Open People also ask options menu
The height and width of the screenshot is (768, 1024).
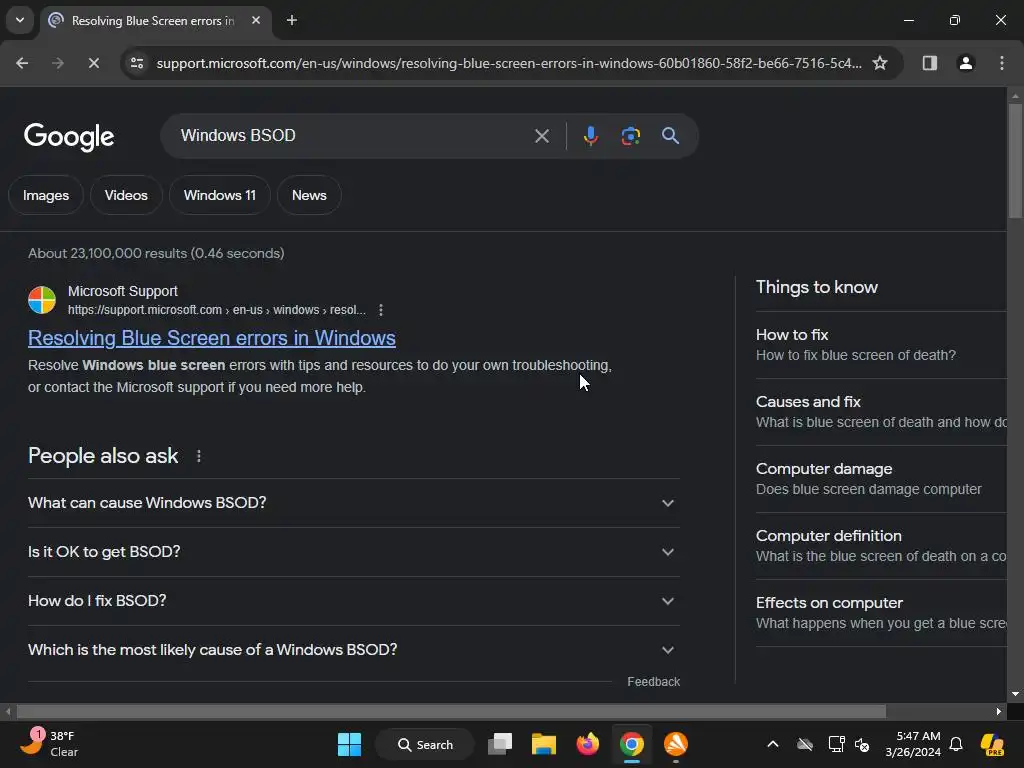coord(199,456)
